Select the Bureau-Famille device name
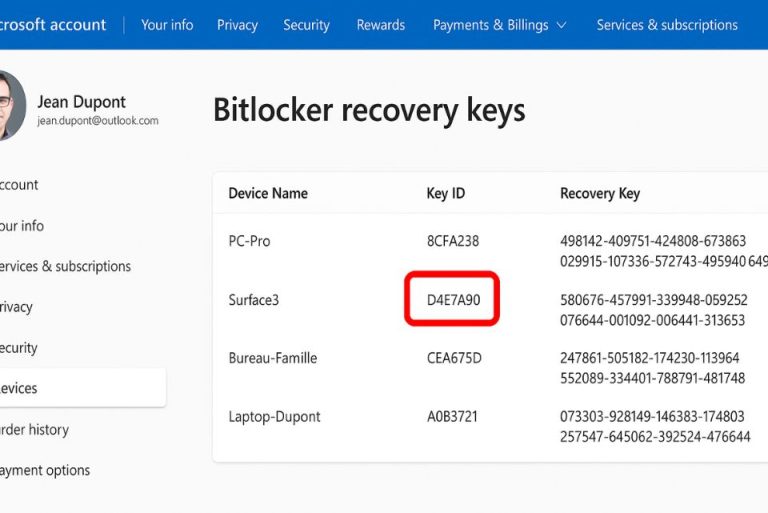Image resolution: width=768 pixels, height=513 pixels. point(273,358)
